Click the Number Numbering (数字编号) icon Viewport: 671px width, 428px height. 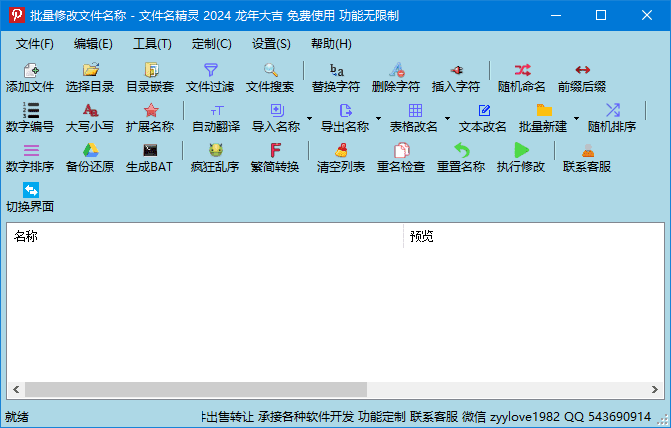coord(30,117)
